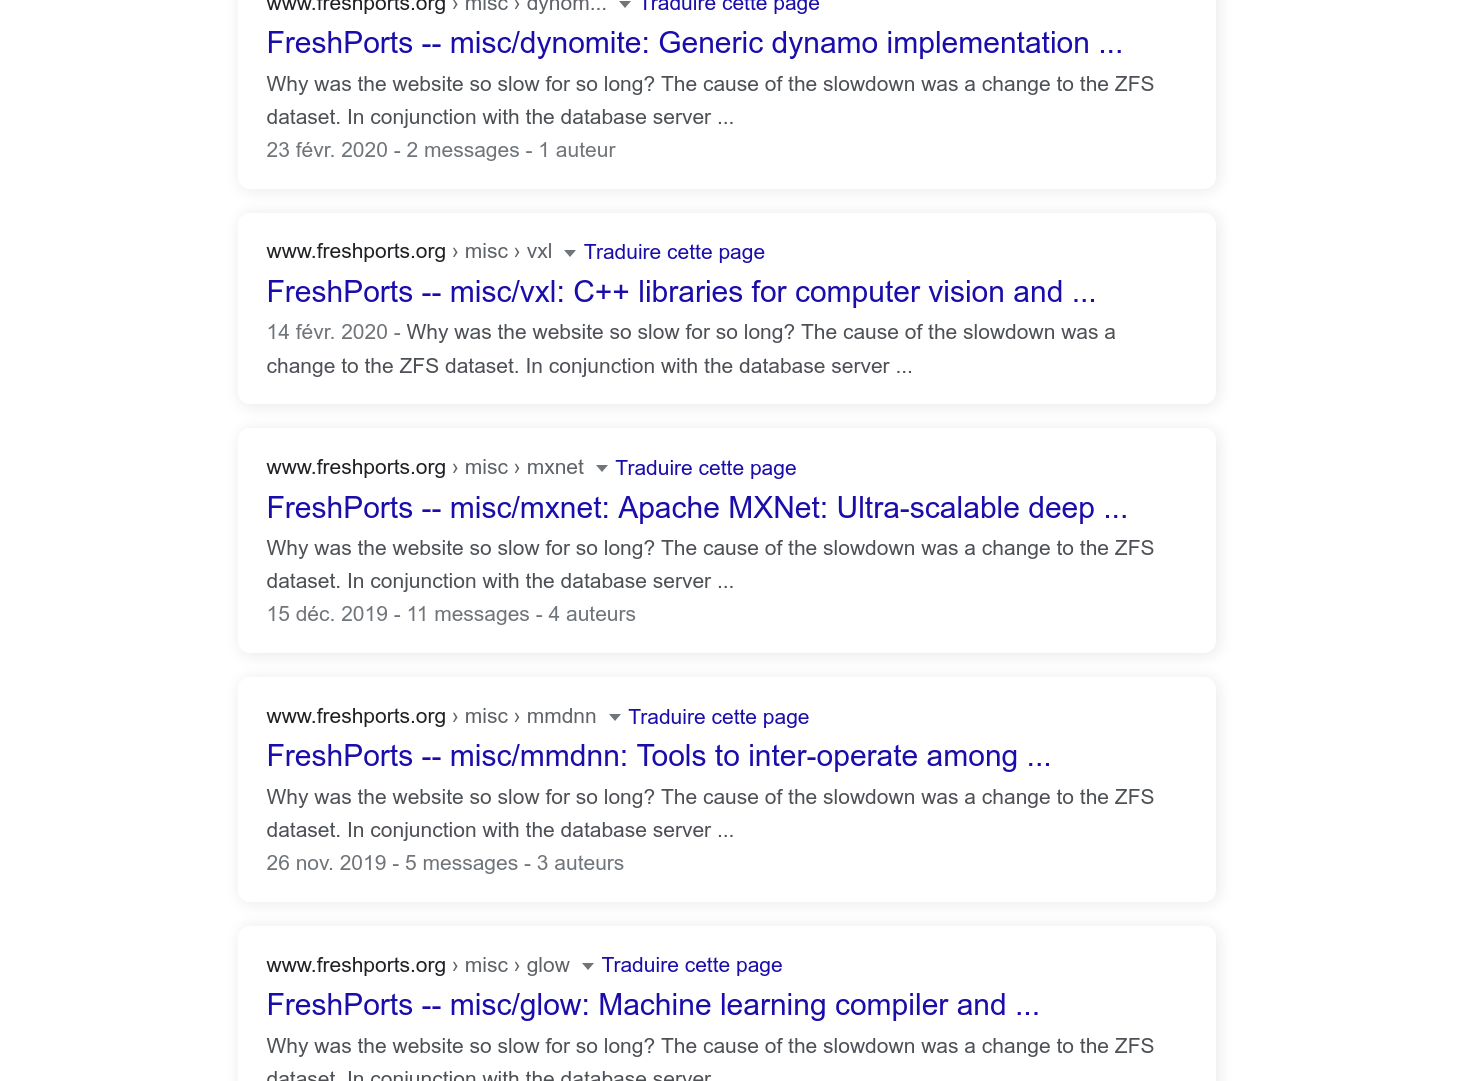Click the mmdnn breadcrumb path segment
Screen dimensions: 1468x1081
click(x=561, y=717)
